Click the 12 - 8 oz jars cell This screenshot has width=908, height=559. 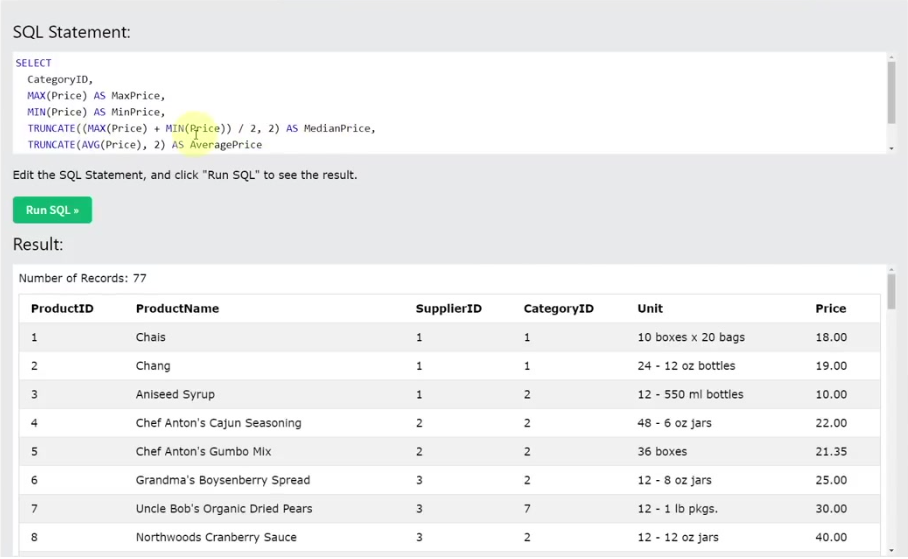pos(674,480)
